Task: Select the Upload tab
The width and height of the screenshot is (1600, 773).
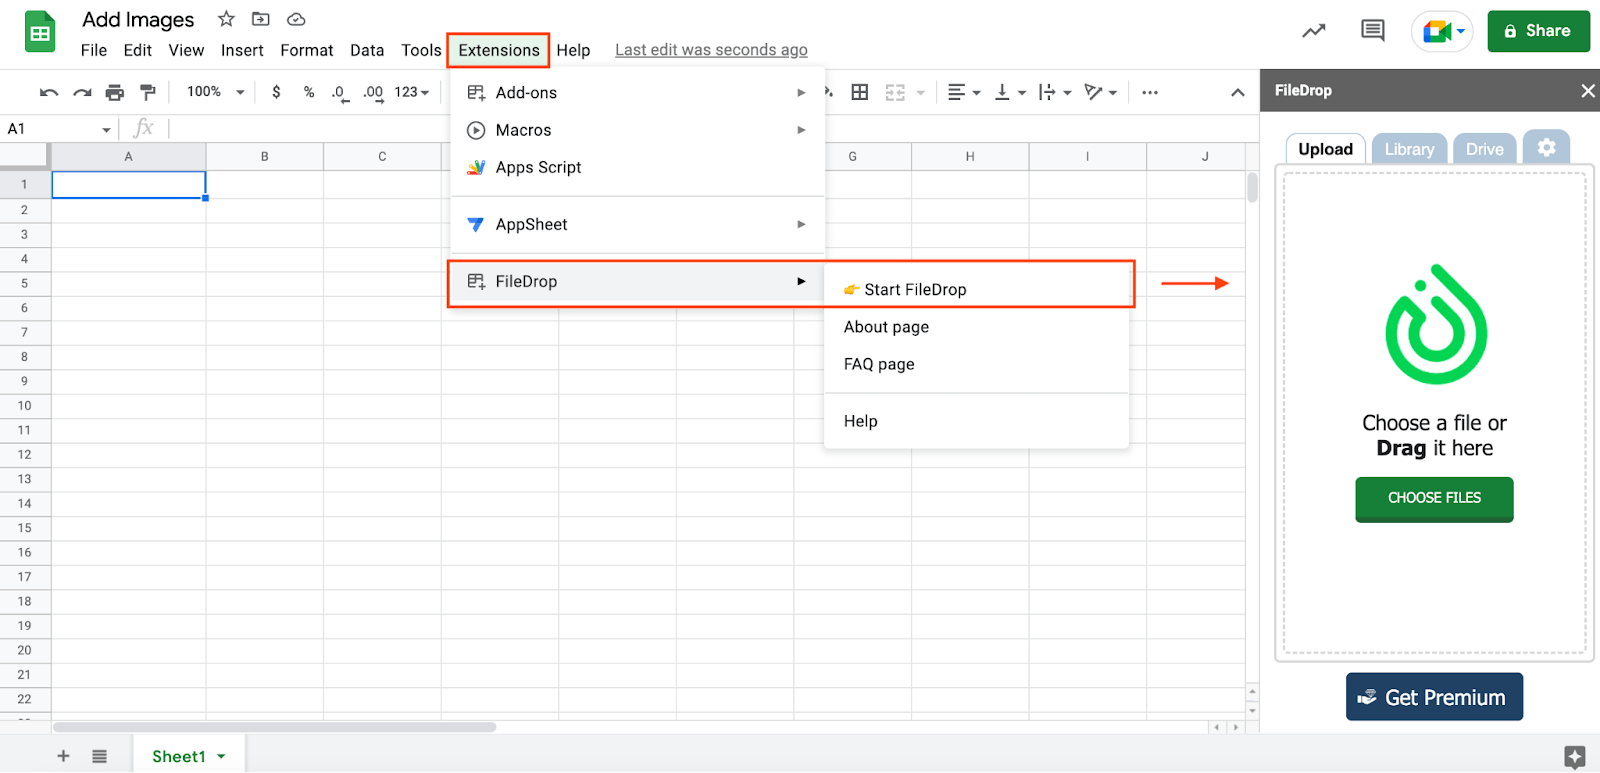Action: [x=1325, y=149]
